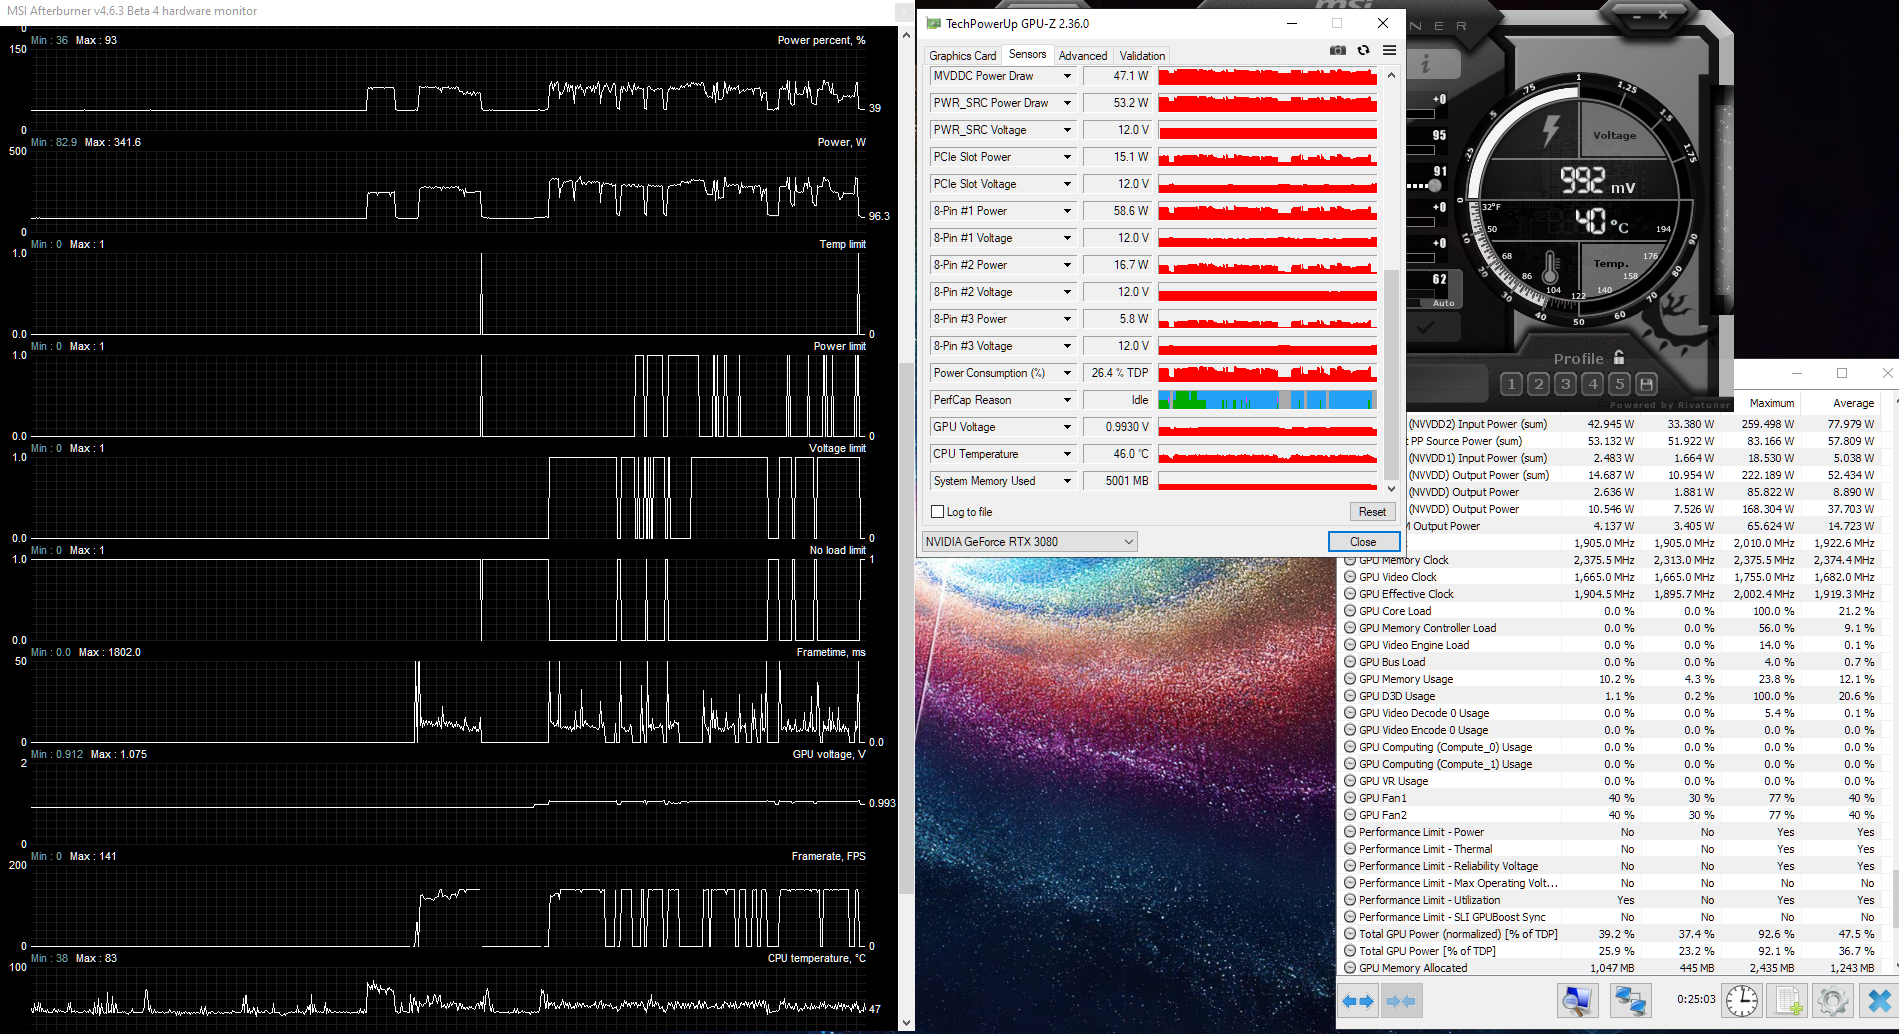Take a GPU-Z screenshot with camera icon
Screen dimensions: 1899x1034
(1337, 50)
